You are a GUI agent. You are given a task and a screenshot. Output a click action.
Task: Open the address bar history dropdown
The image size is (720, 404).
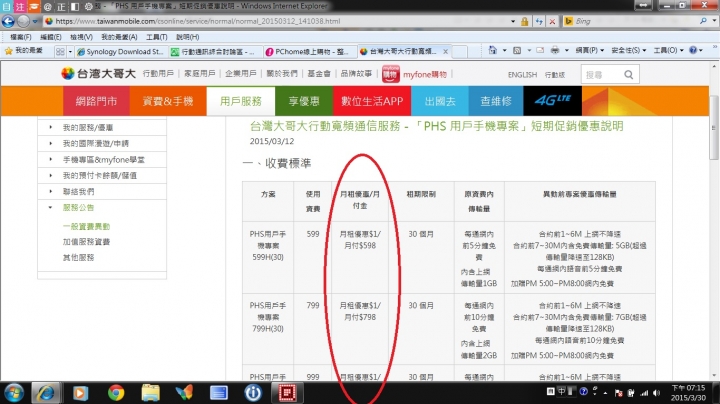tap(512, 21)
